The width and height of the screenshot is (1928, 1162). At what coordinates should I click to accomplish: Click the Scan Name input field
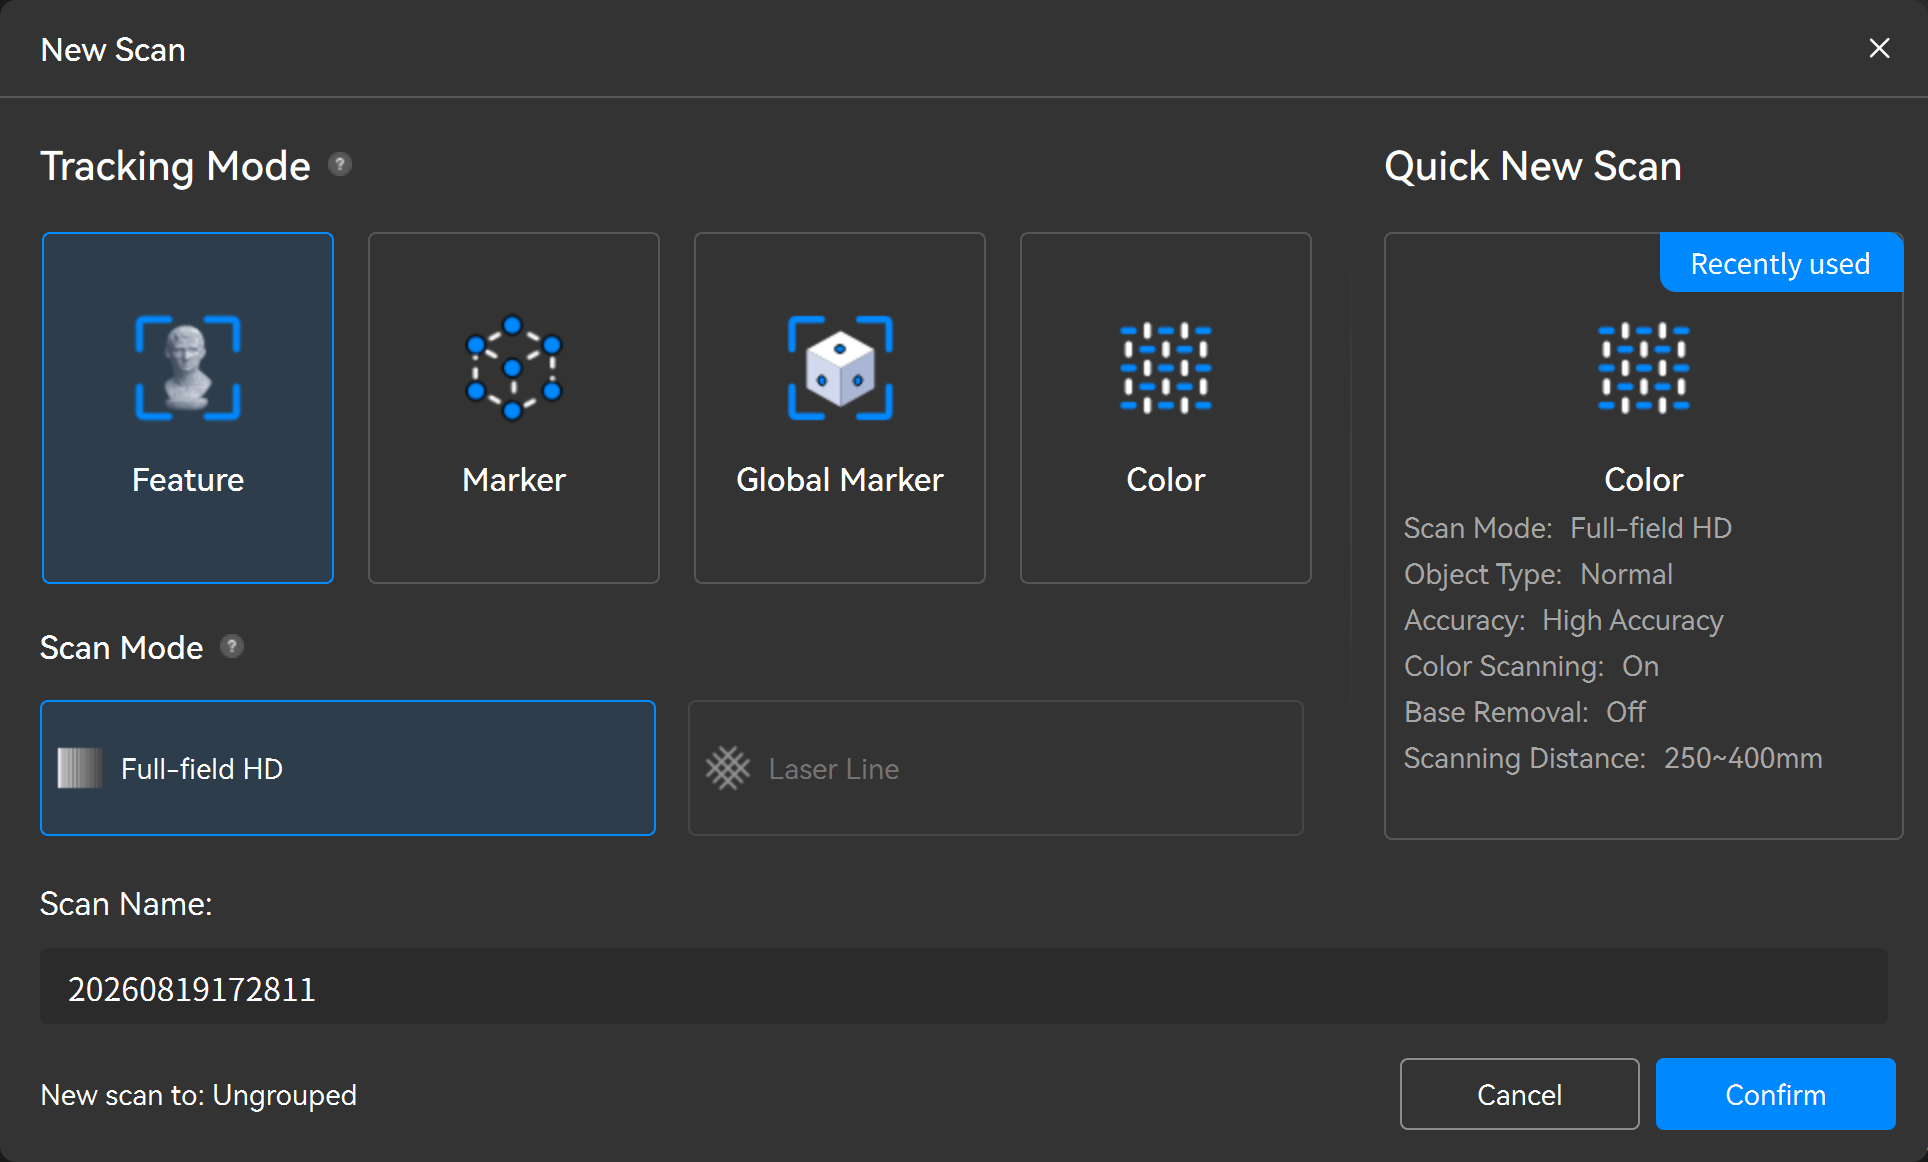(964, 986)
